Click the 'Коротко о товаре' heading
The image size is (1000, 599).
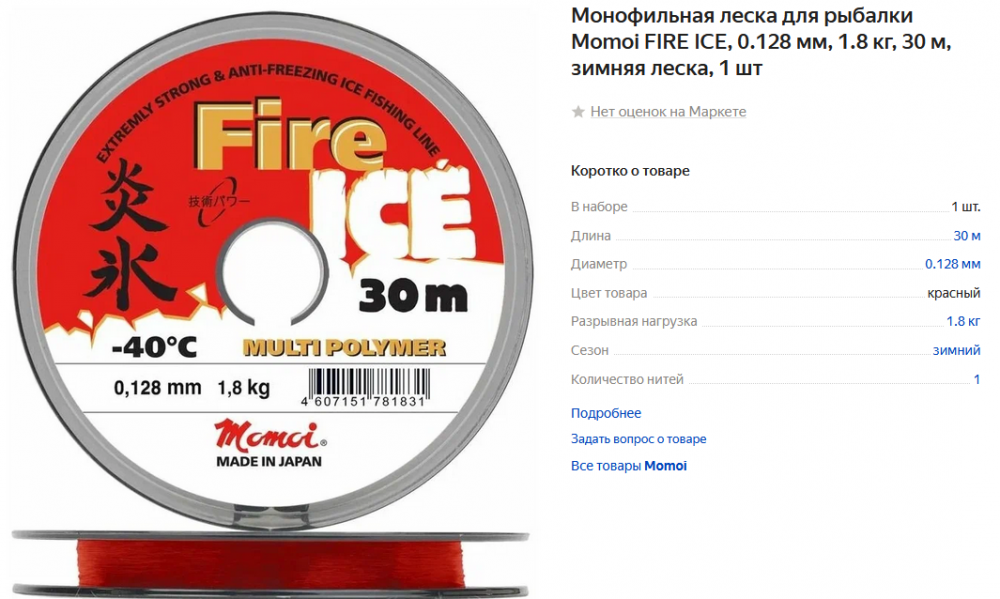point(630,171)
